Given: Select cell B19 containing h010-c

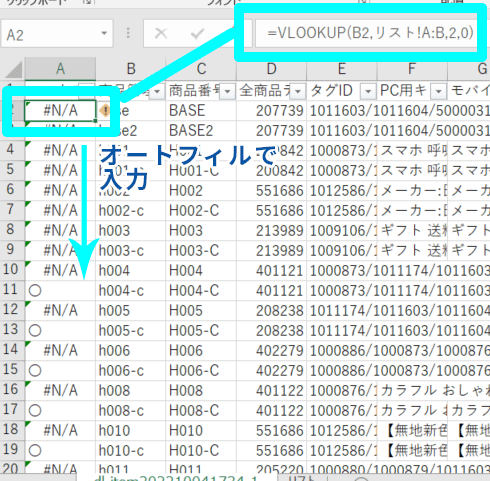Looking at the screenshot, I should pos(131,451).
